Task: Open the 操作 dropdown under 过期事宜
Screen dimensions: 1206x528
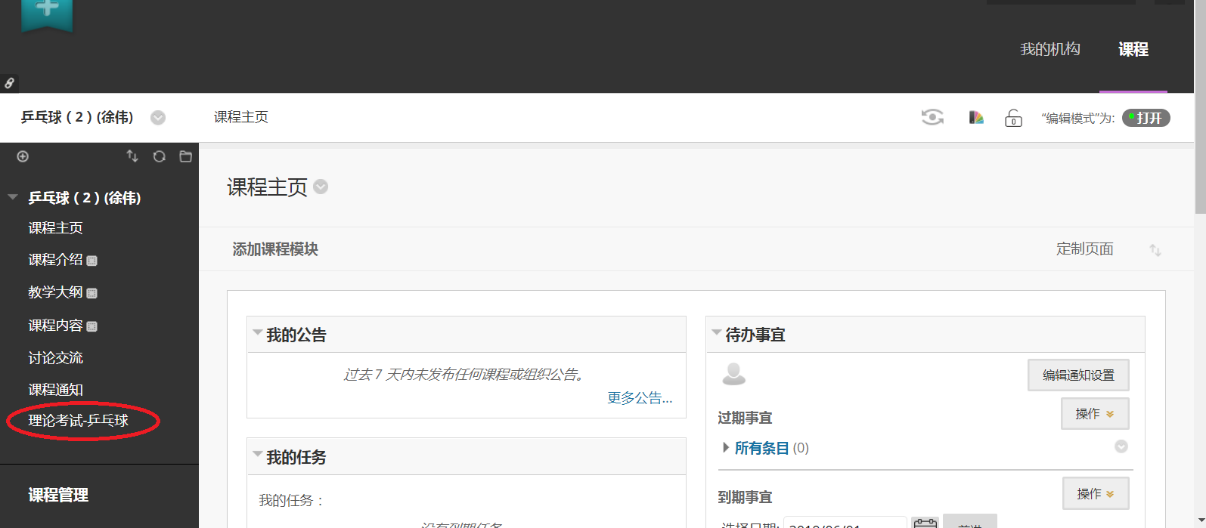Action: pos(1094,413)
